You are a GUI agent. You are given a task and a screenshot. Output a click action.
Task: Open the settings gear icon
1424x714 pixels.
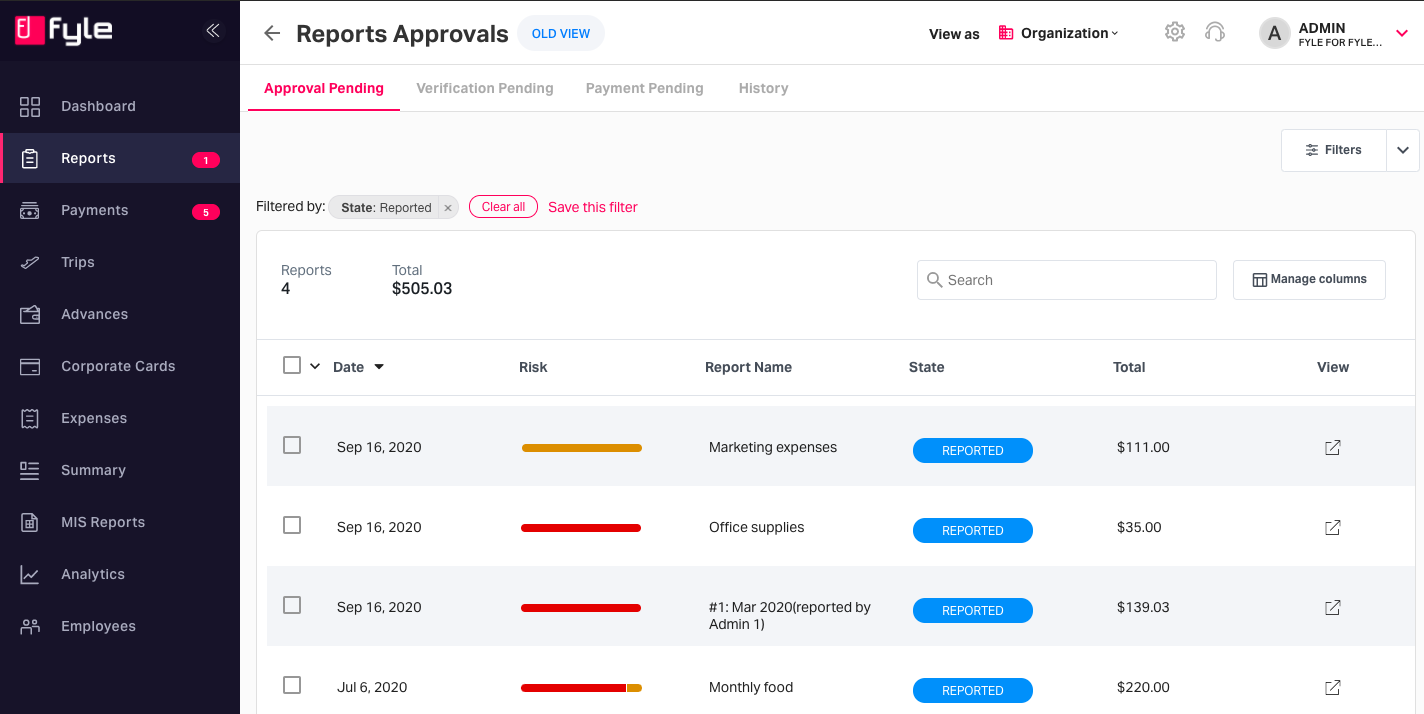[1174, 31]
